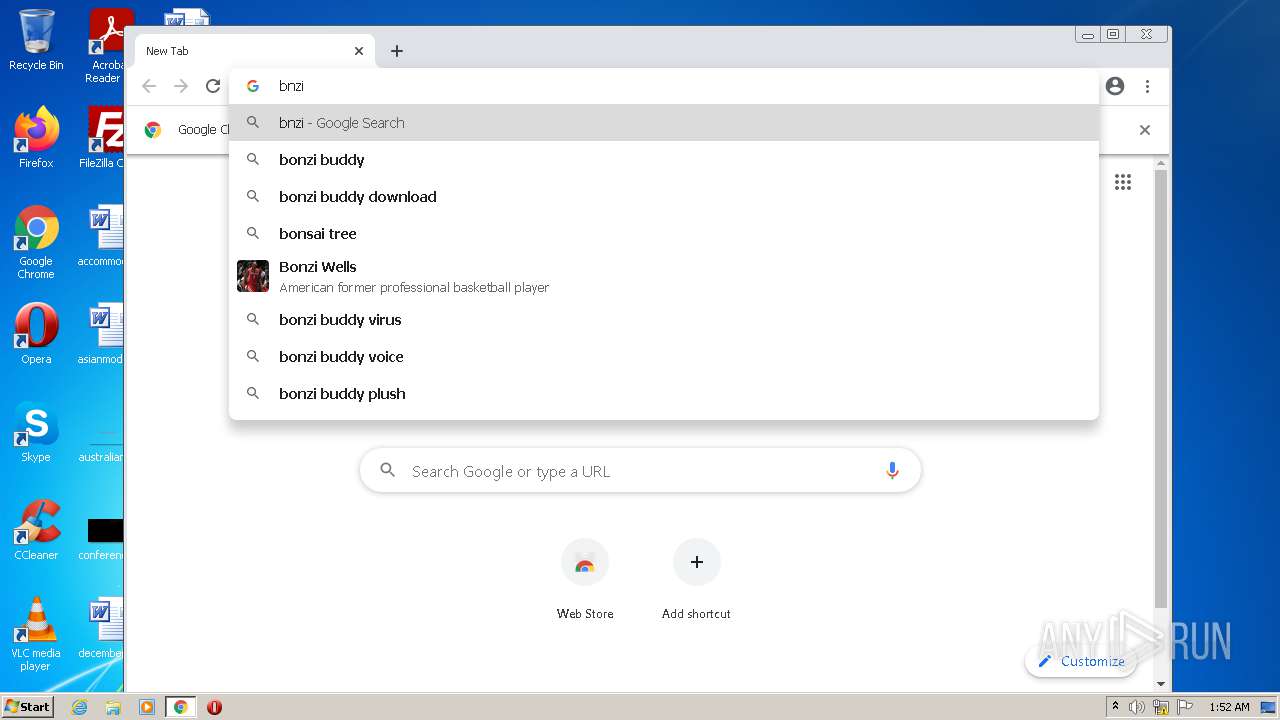The height and width of the screenshot is (720, 1280).
Task: Click the scrollbar down arrow
Action: tap(1161, 684)
